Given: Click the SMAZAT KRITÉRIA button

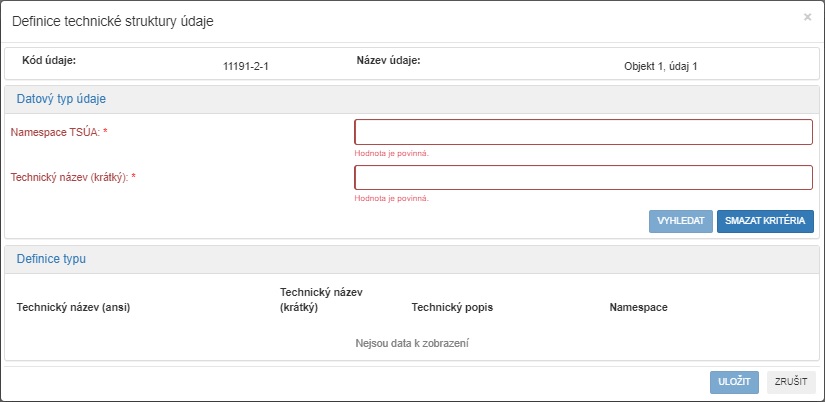Looking at the screenshot, I should coord(765,221).
